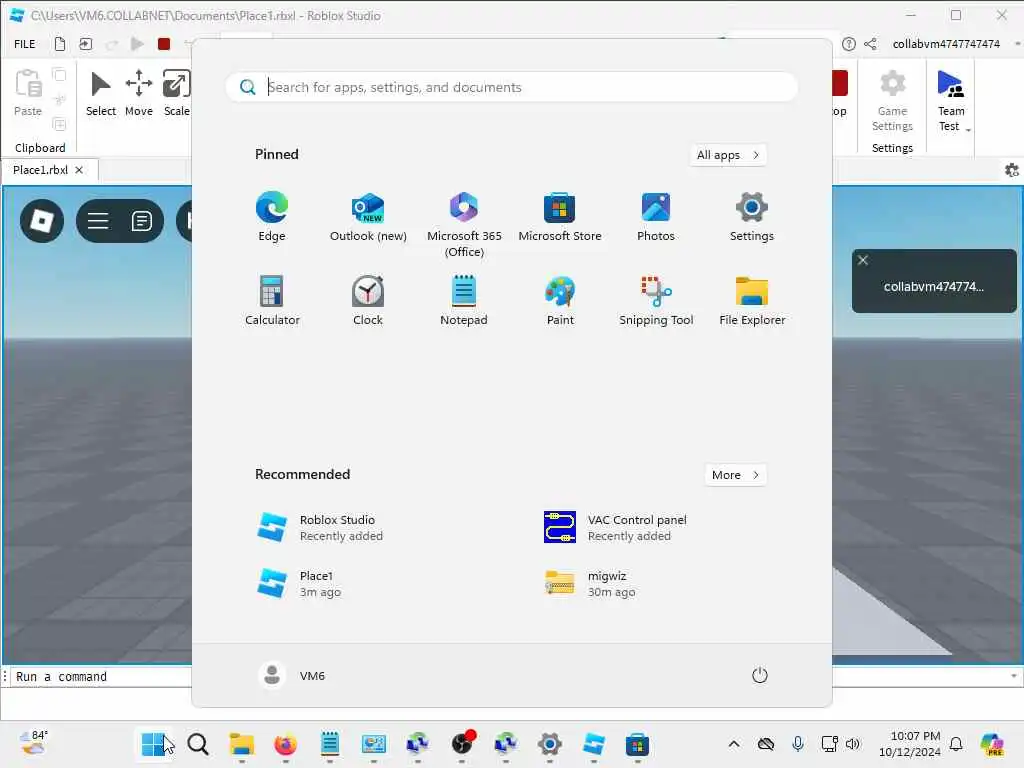
Task: Choose the Move tool in Roblox Studio
Action: (x=138, y=94)
